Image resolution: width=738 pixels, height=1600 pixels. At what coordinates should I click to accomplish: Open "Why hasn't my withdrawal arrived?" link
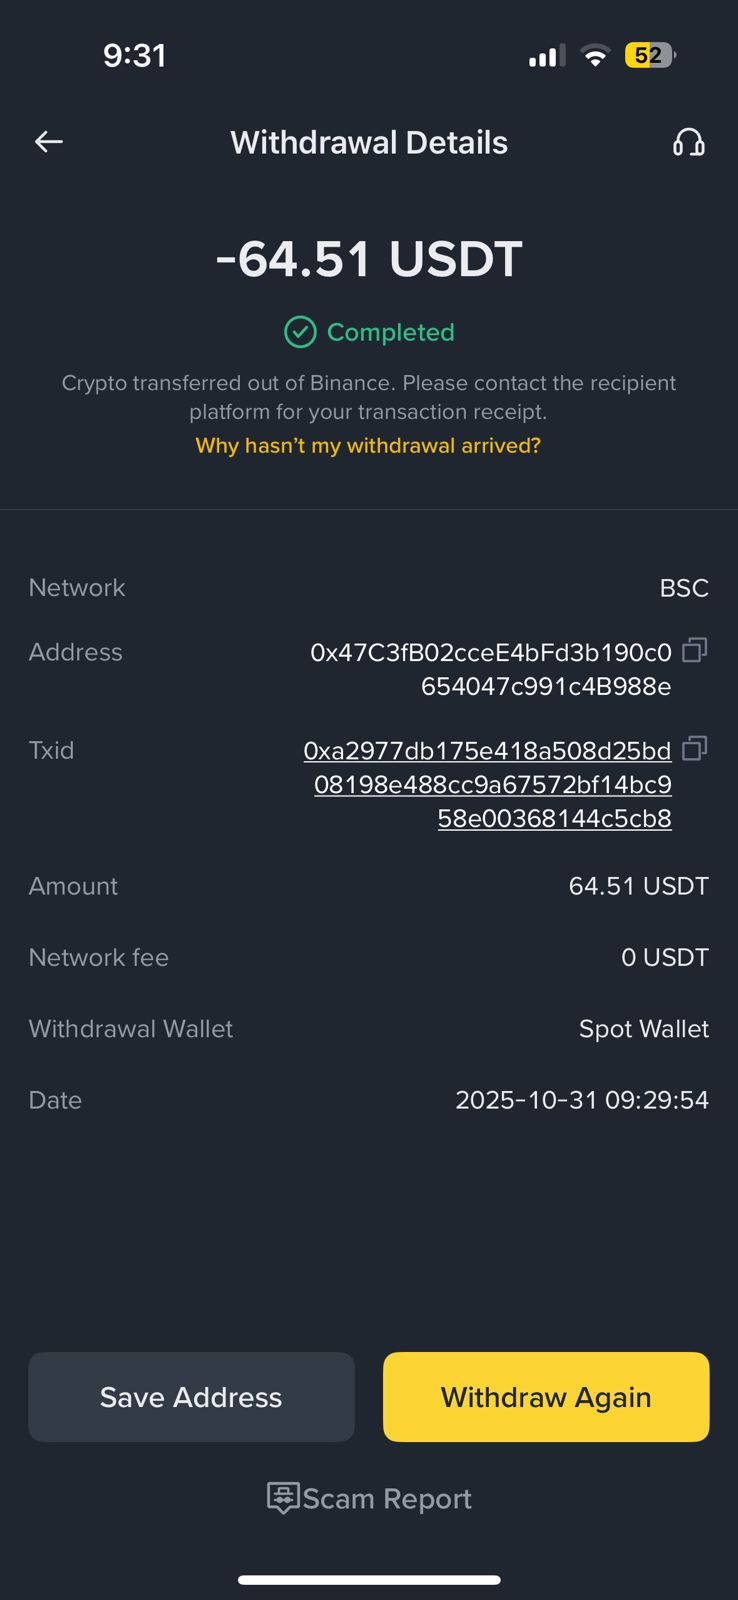(x=368, y=446)
